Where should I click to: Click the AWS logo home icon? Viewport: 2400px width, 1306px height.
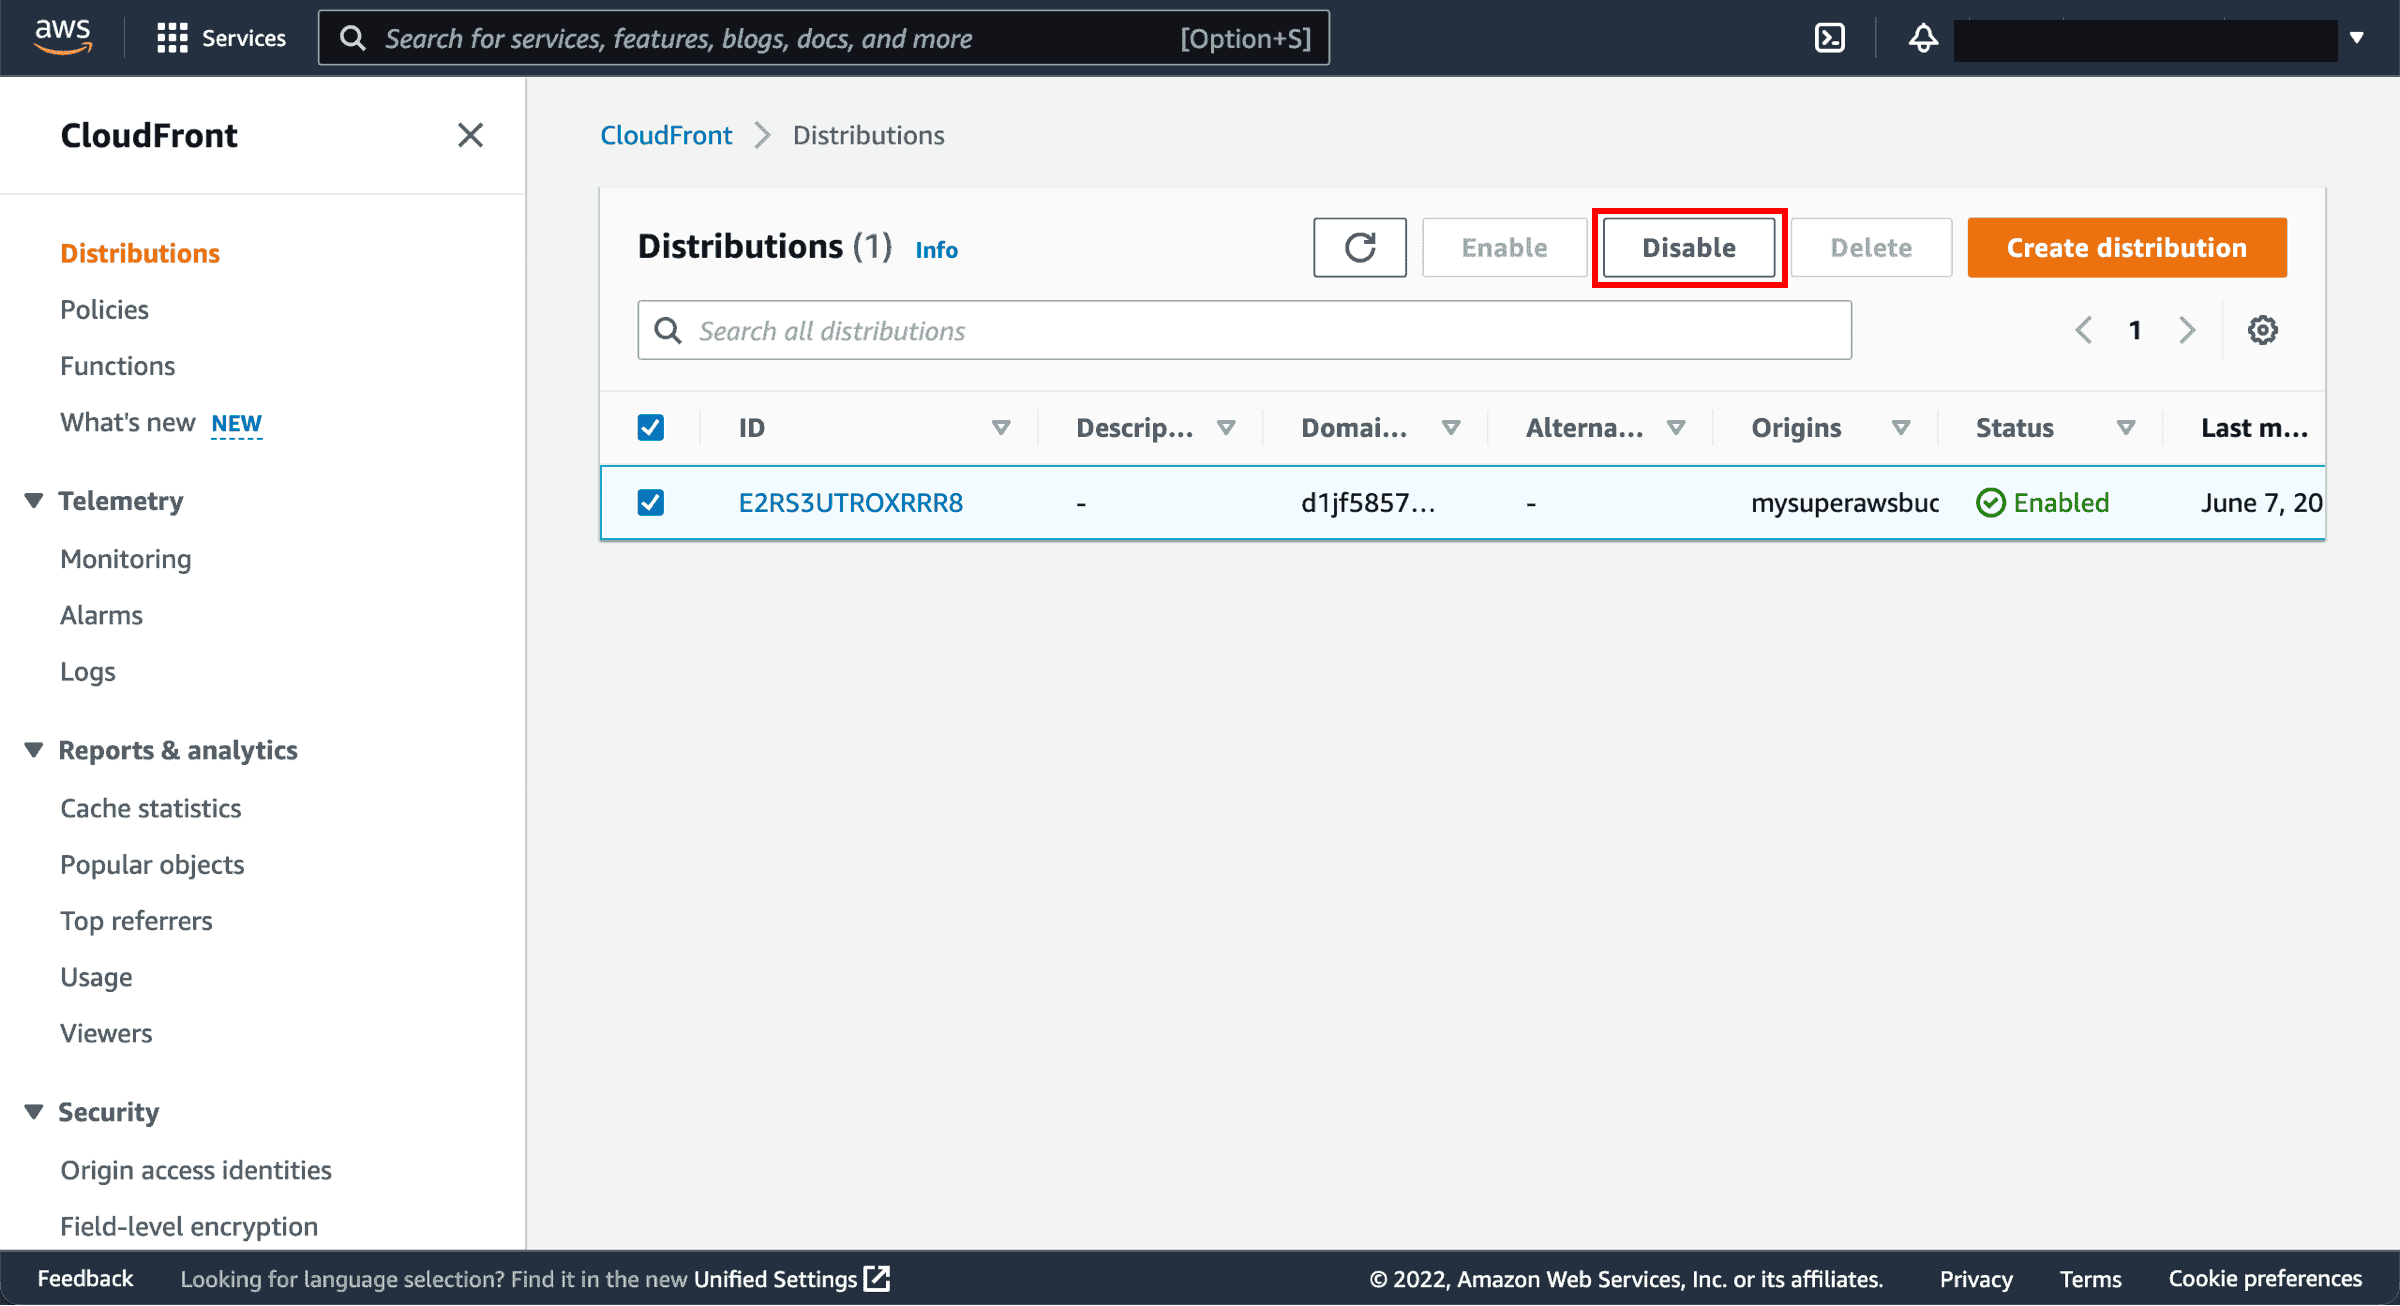63,37
